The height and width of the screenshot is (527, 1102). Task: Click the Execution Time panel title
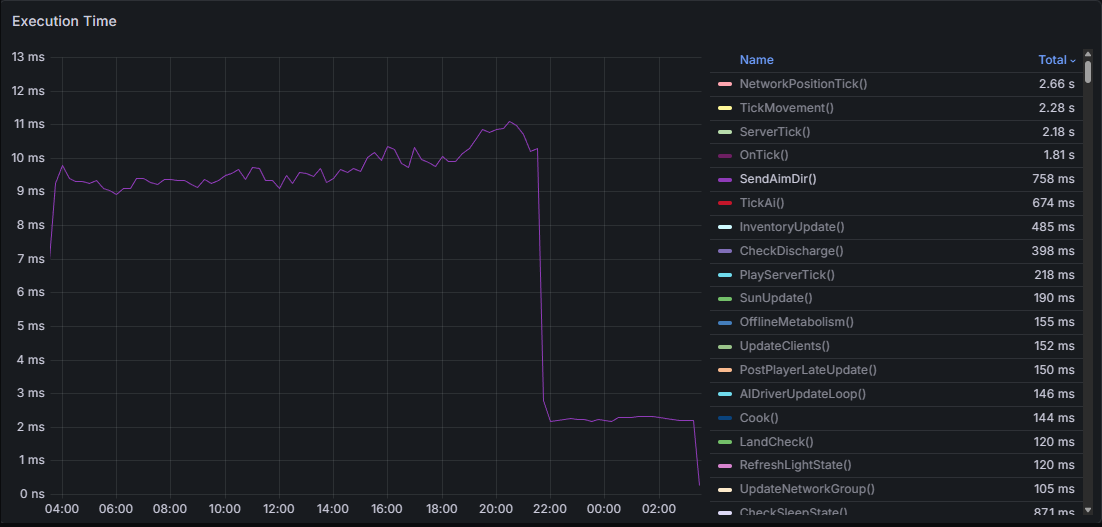pos(64,21)
